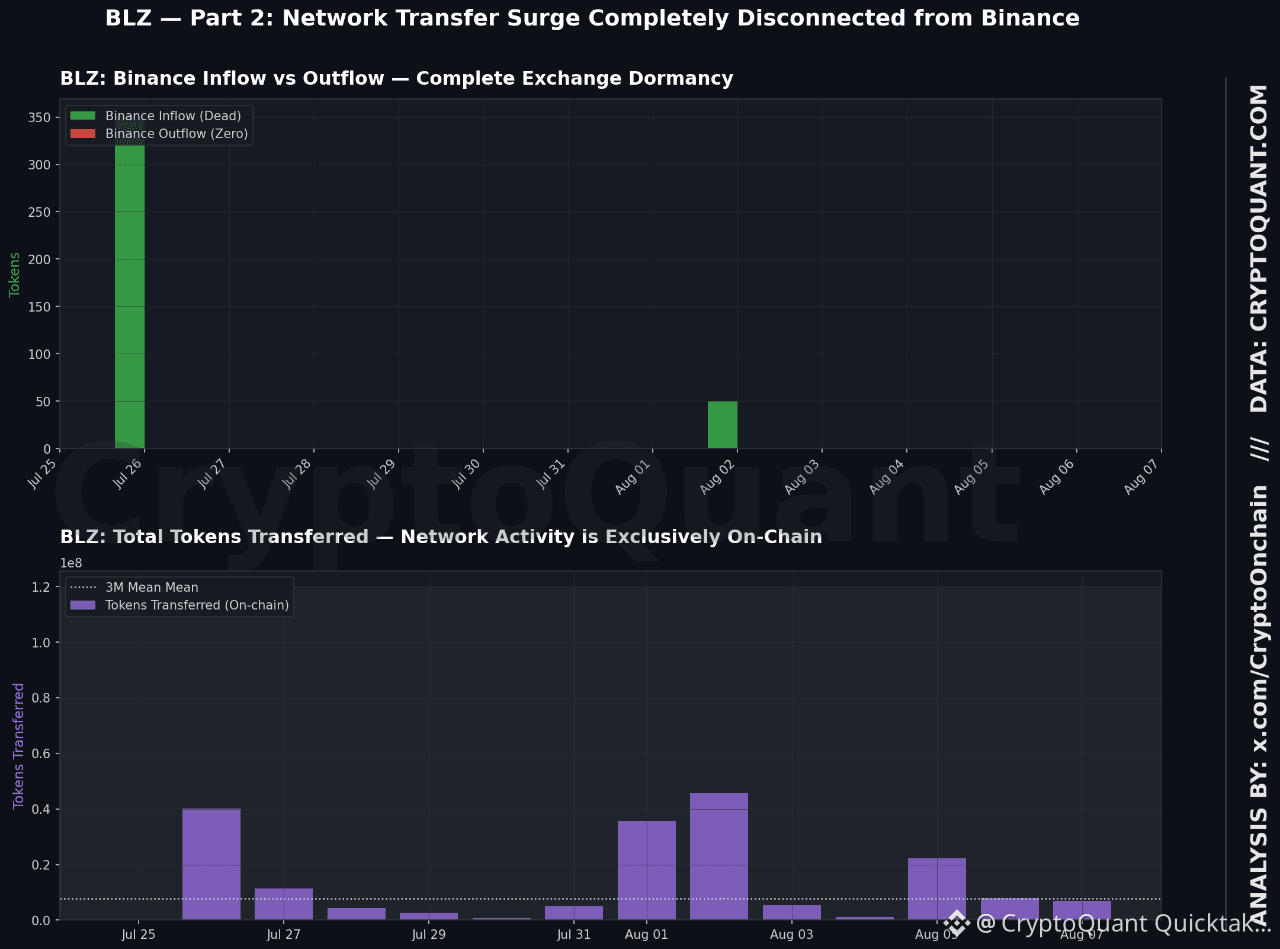The width and height of the screenshot is (1280, 949).
Task: Open the vertical 'x.com/CryptoOnchain' analysis link
Action: (1260, 617)
